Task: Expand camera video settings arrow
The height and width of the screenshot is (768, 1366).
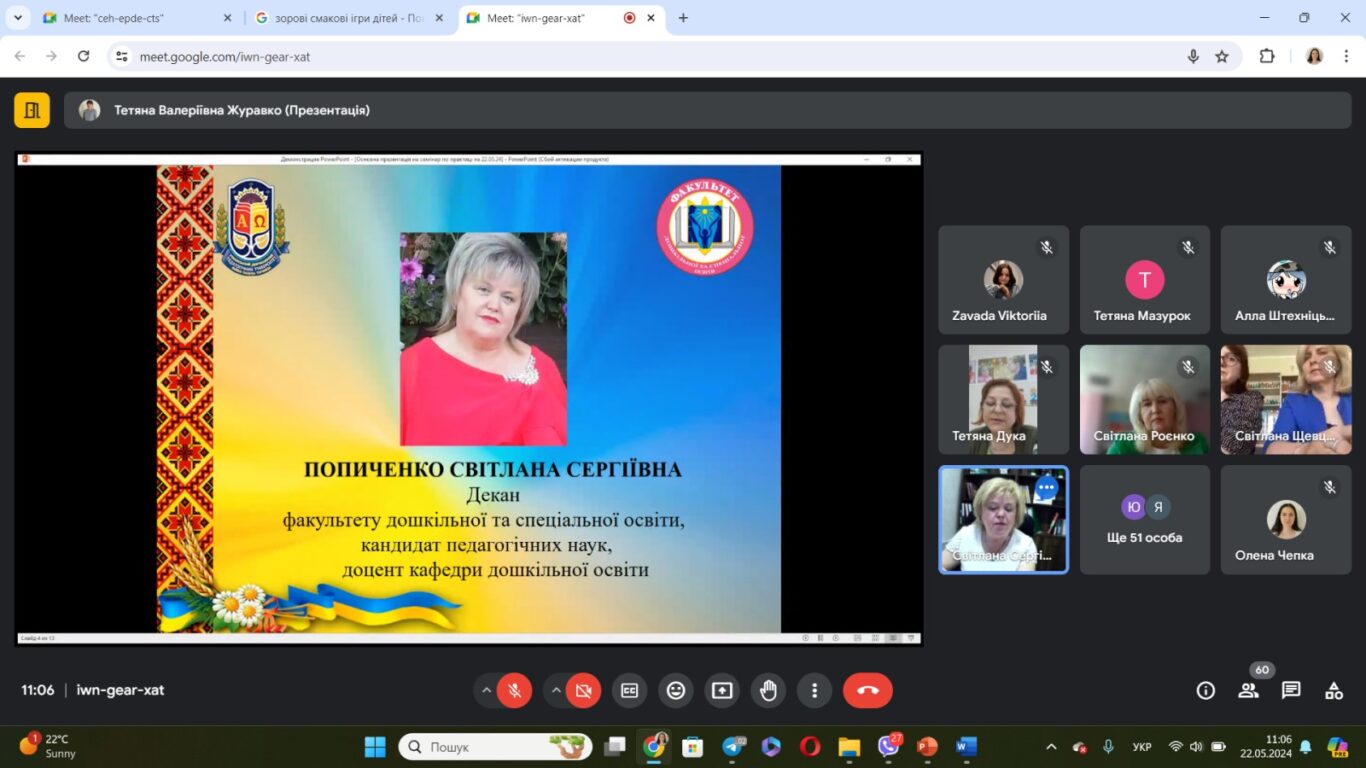Action: [x=556, y=690]
